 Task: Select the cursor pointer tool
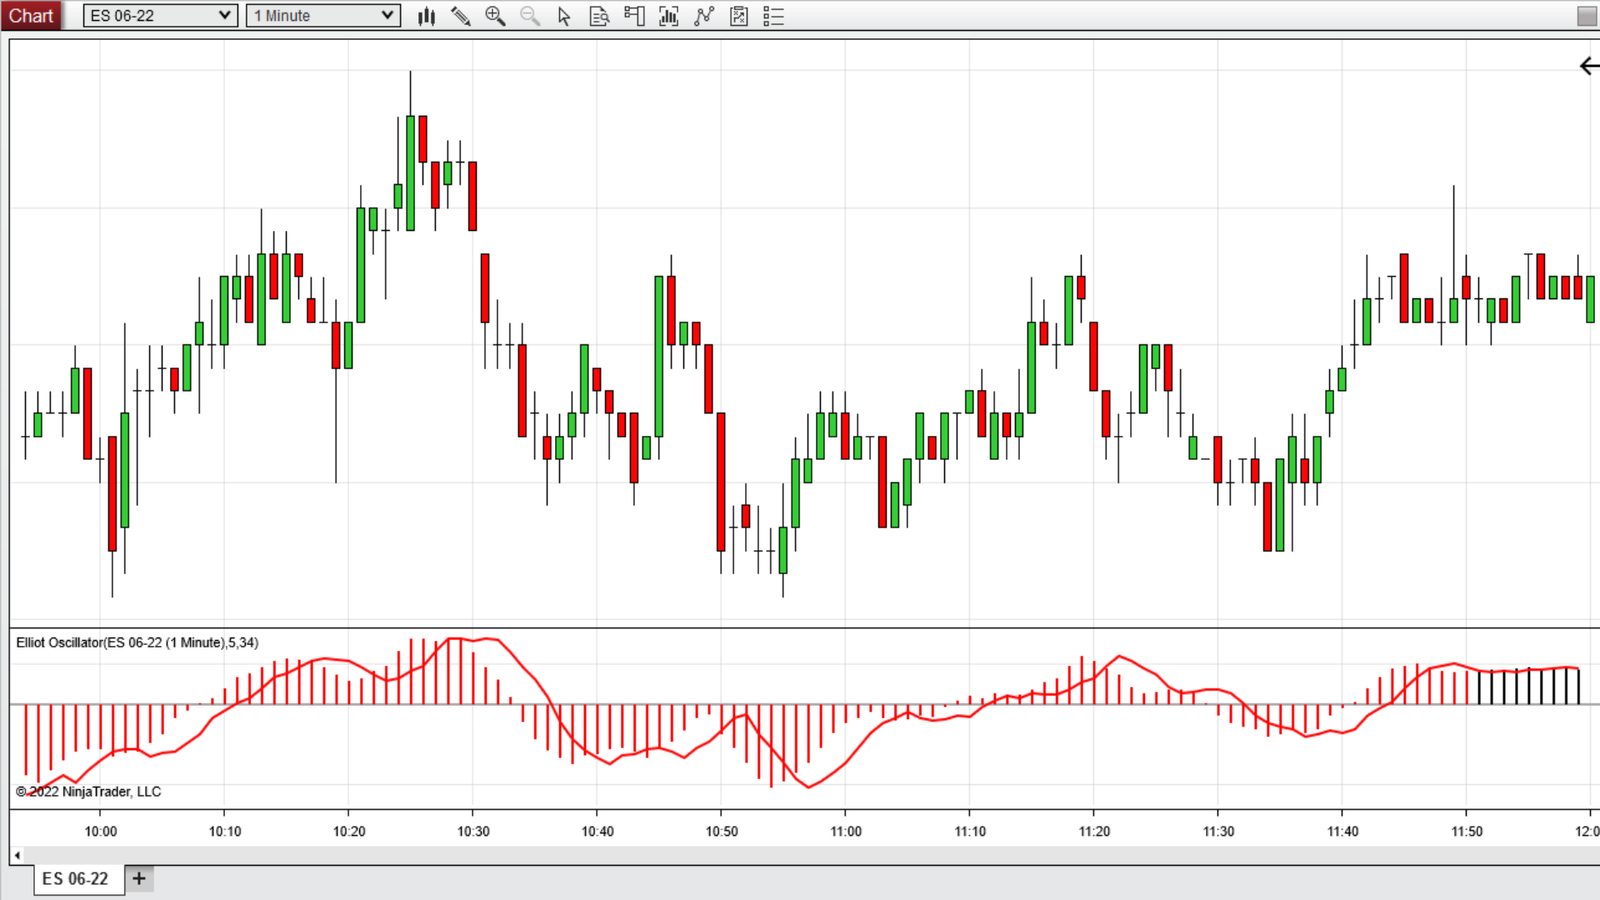pos(564,16)
